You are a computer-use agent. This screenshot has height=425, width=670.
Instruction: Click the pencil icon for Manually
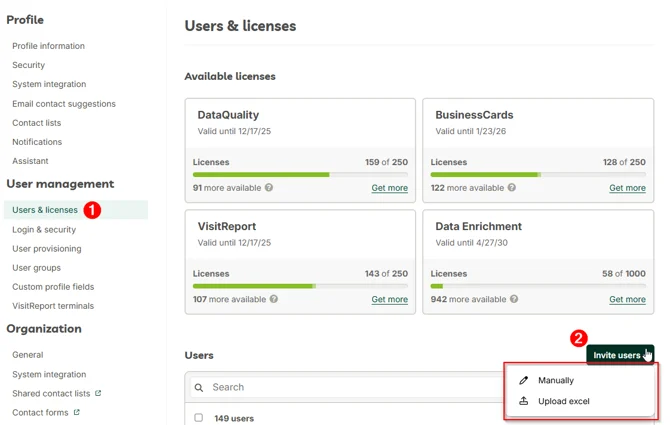tap(523, 380)
